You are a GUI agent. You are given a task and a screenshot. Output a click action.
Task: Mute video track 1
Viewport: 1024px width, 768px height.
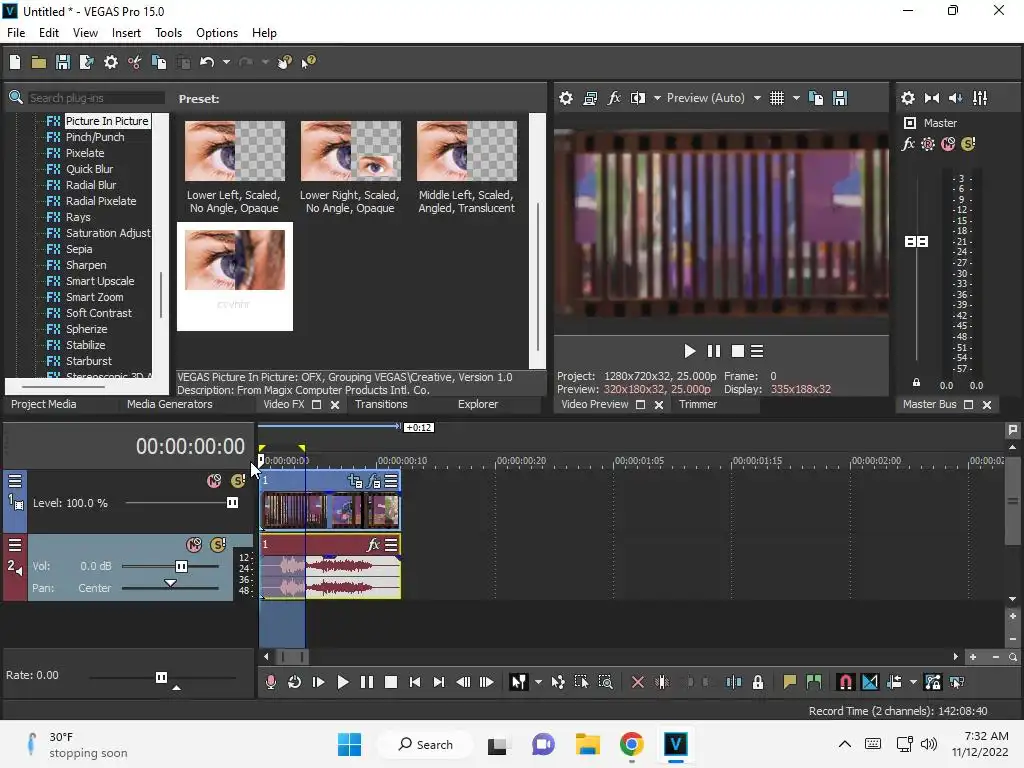[214, 481]
